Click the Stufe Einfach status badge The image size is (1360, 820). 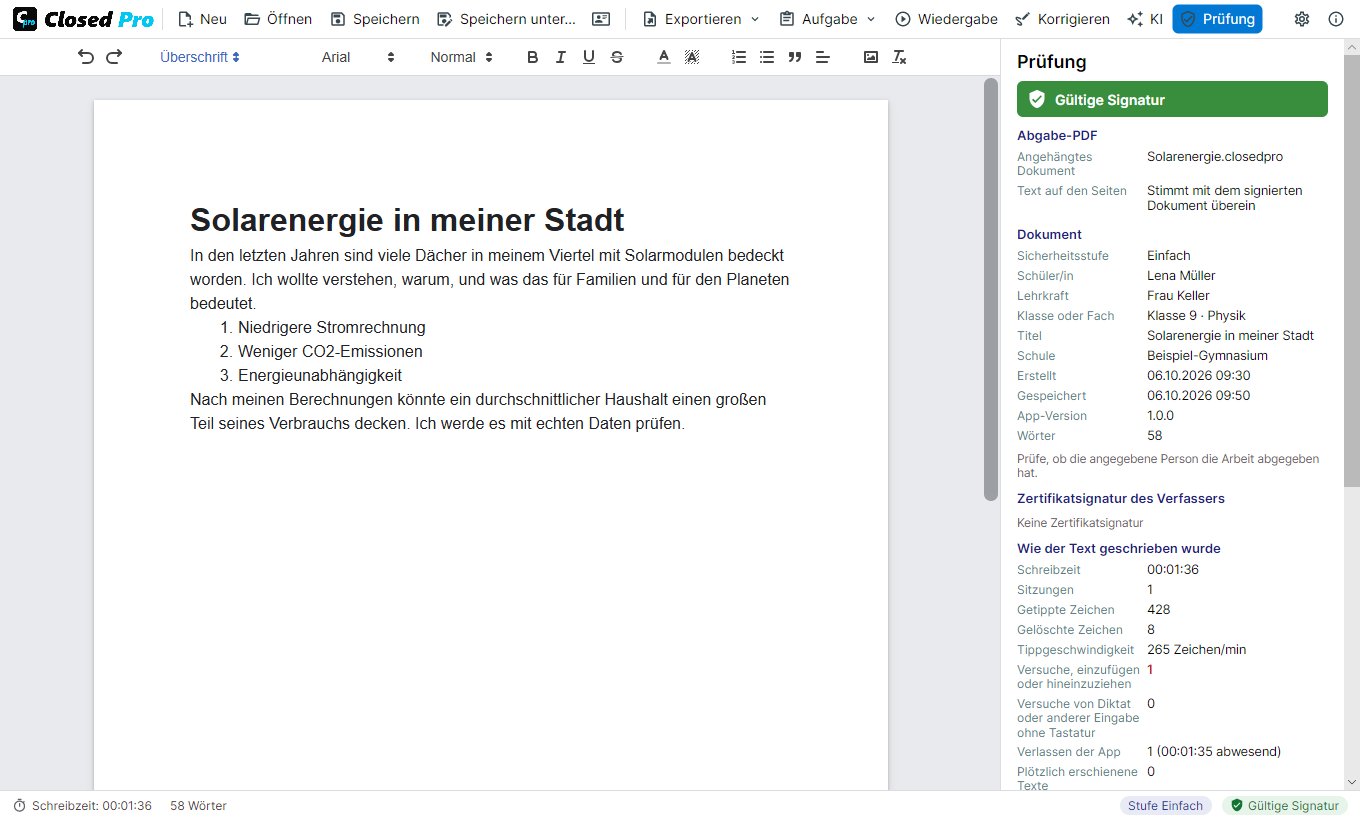click(1165, 806)
